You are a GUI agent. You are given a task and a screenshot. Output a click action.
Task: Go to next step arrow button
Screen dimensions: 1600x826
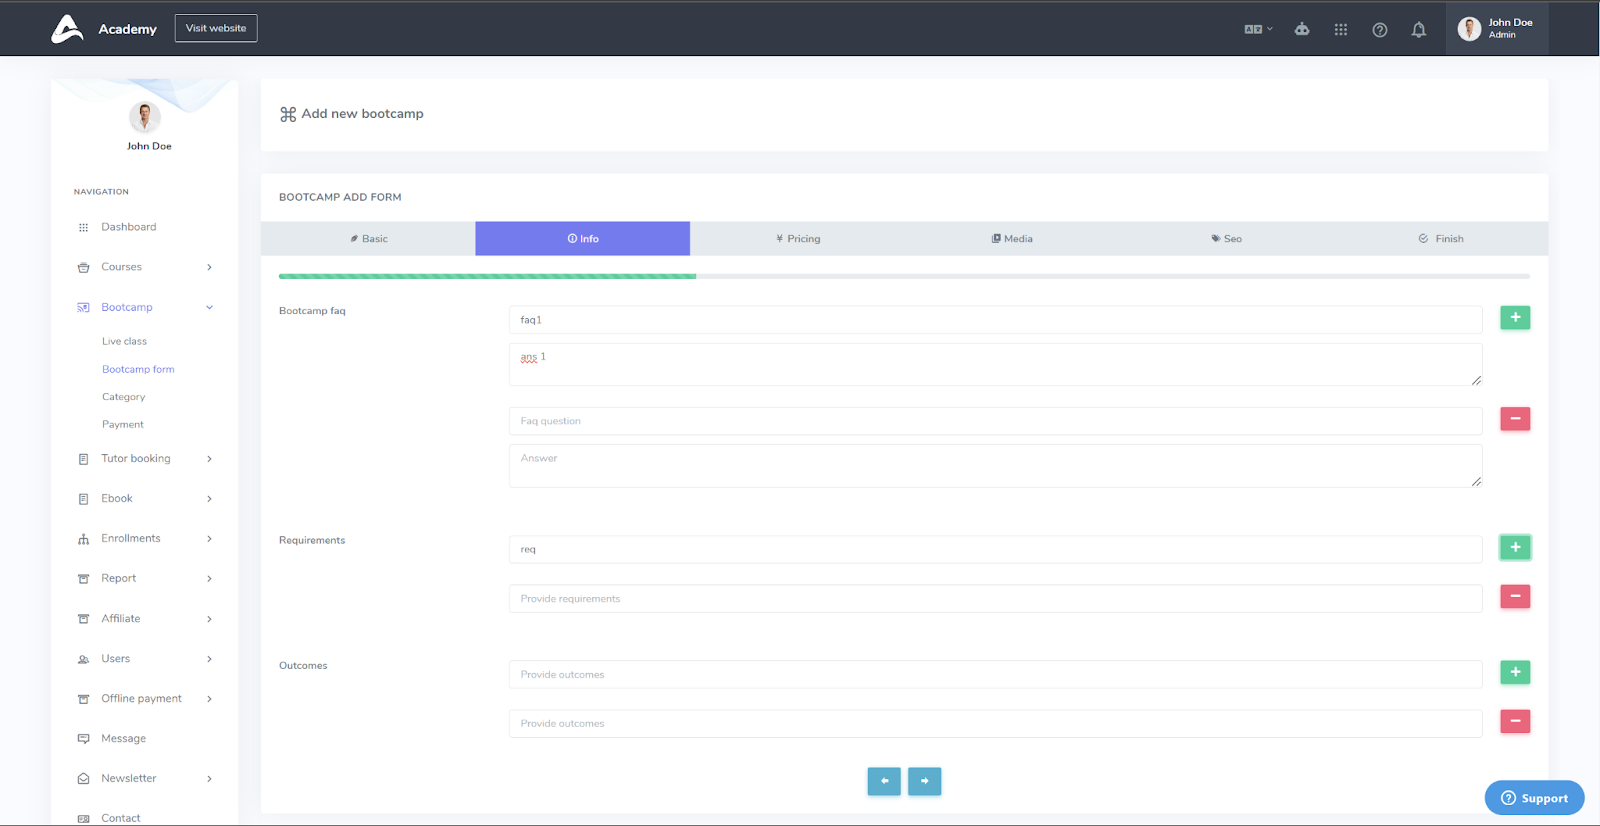tap(924, 781)
